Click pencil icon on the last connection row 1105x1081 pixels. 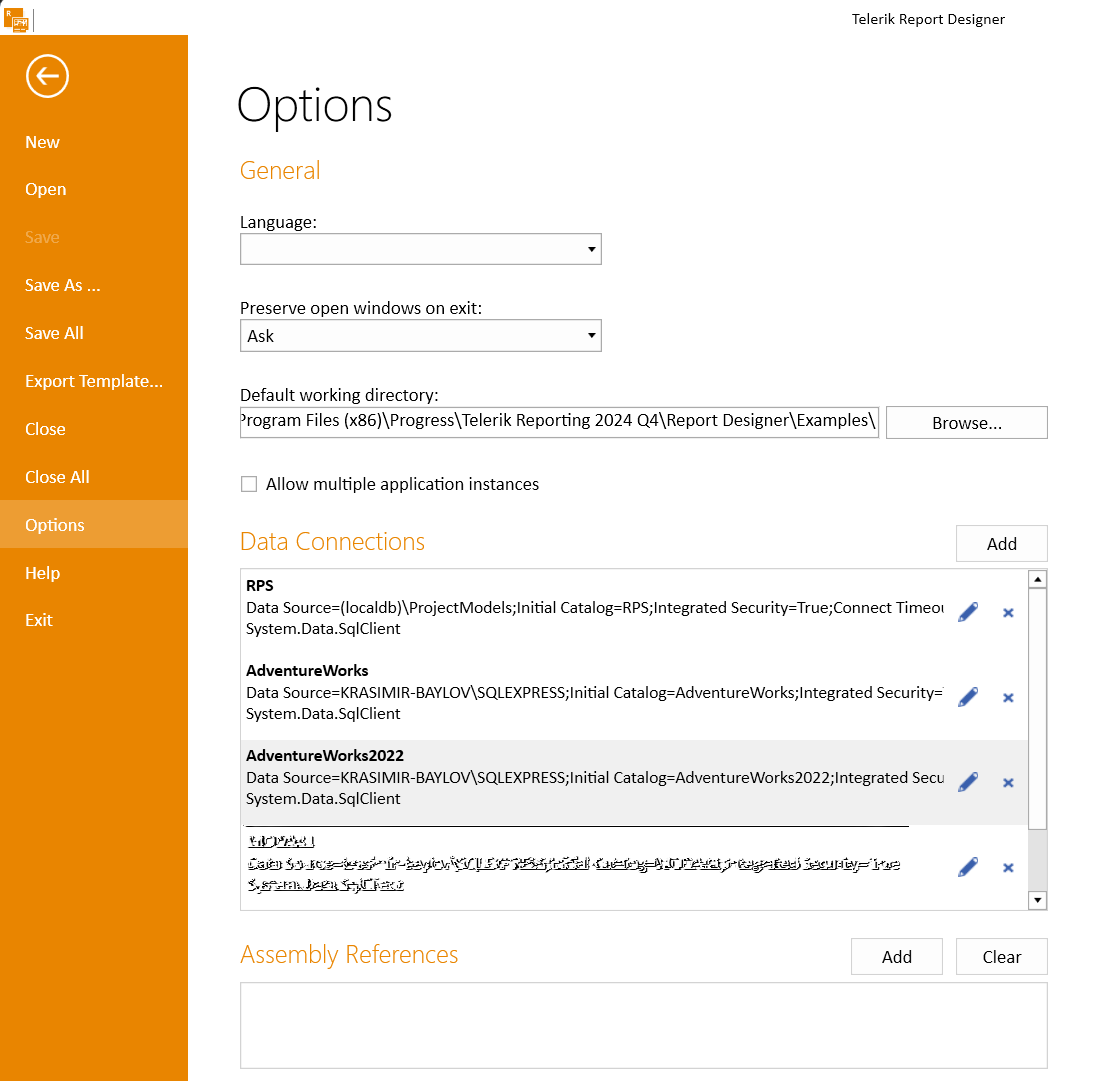point(967,867)
